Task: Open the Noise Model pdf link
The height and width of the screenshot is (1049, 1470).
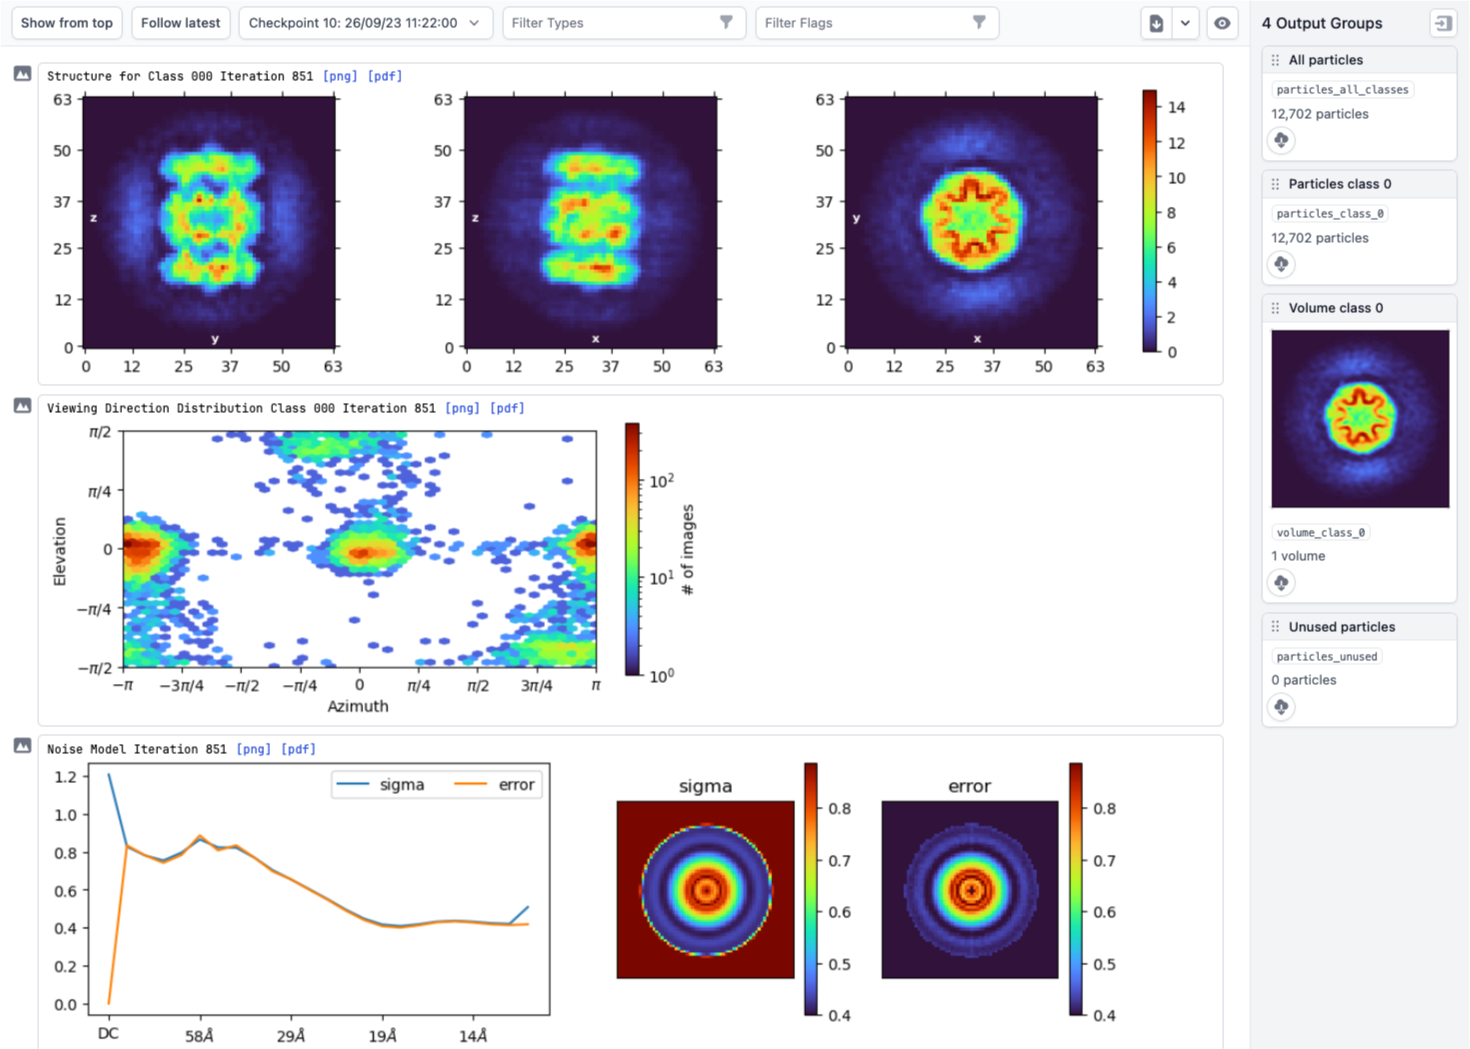Action: (298, 749)
